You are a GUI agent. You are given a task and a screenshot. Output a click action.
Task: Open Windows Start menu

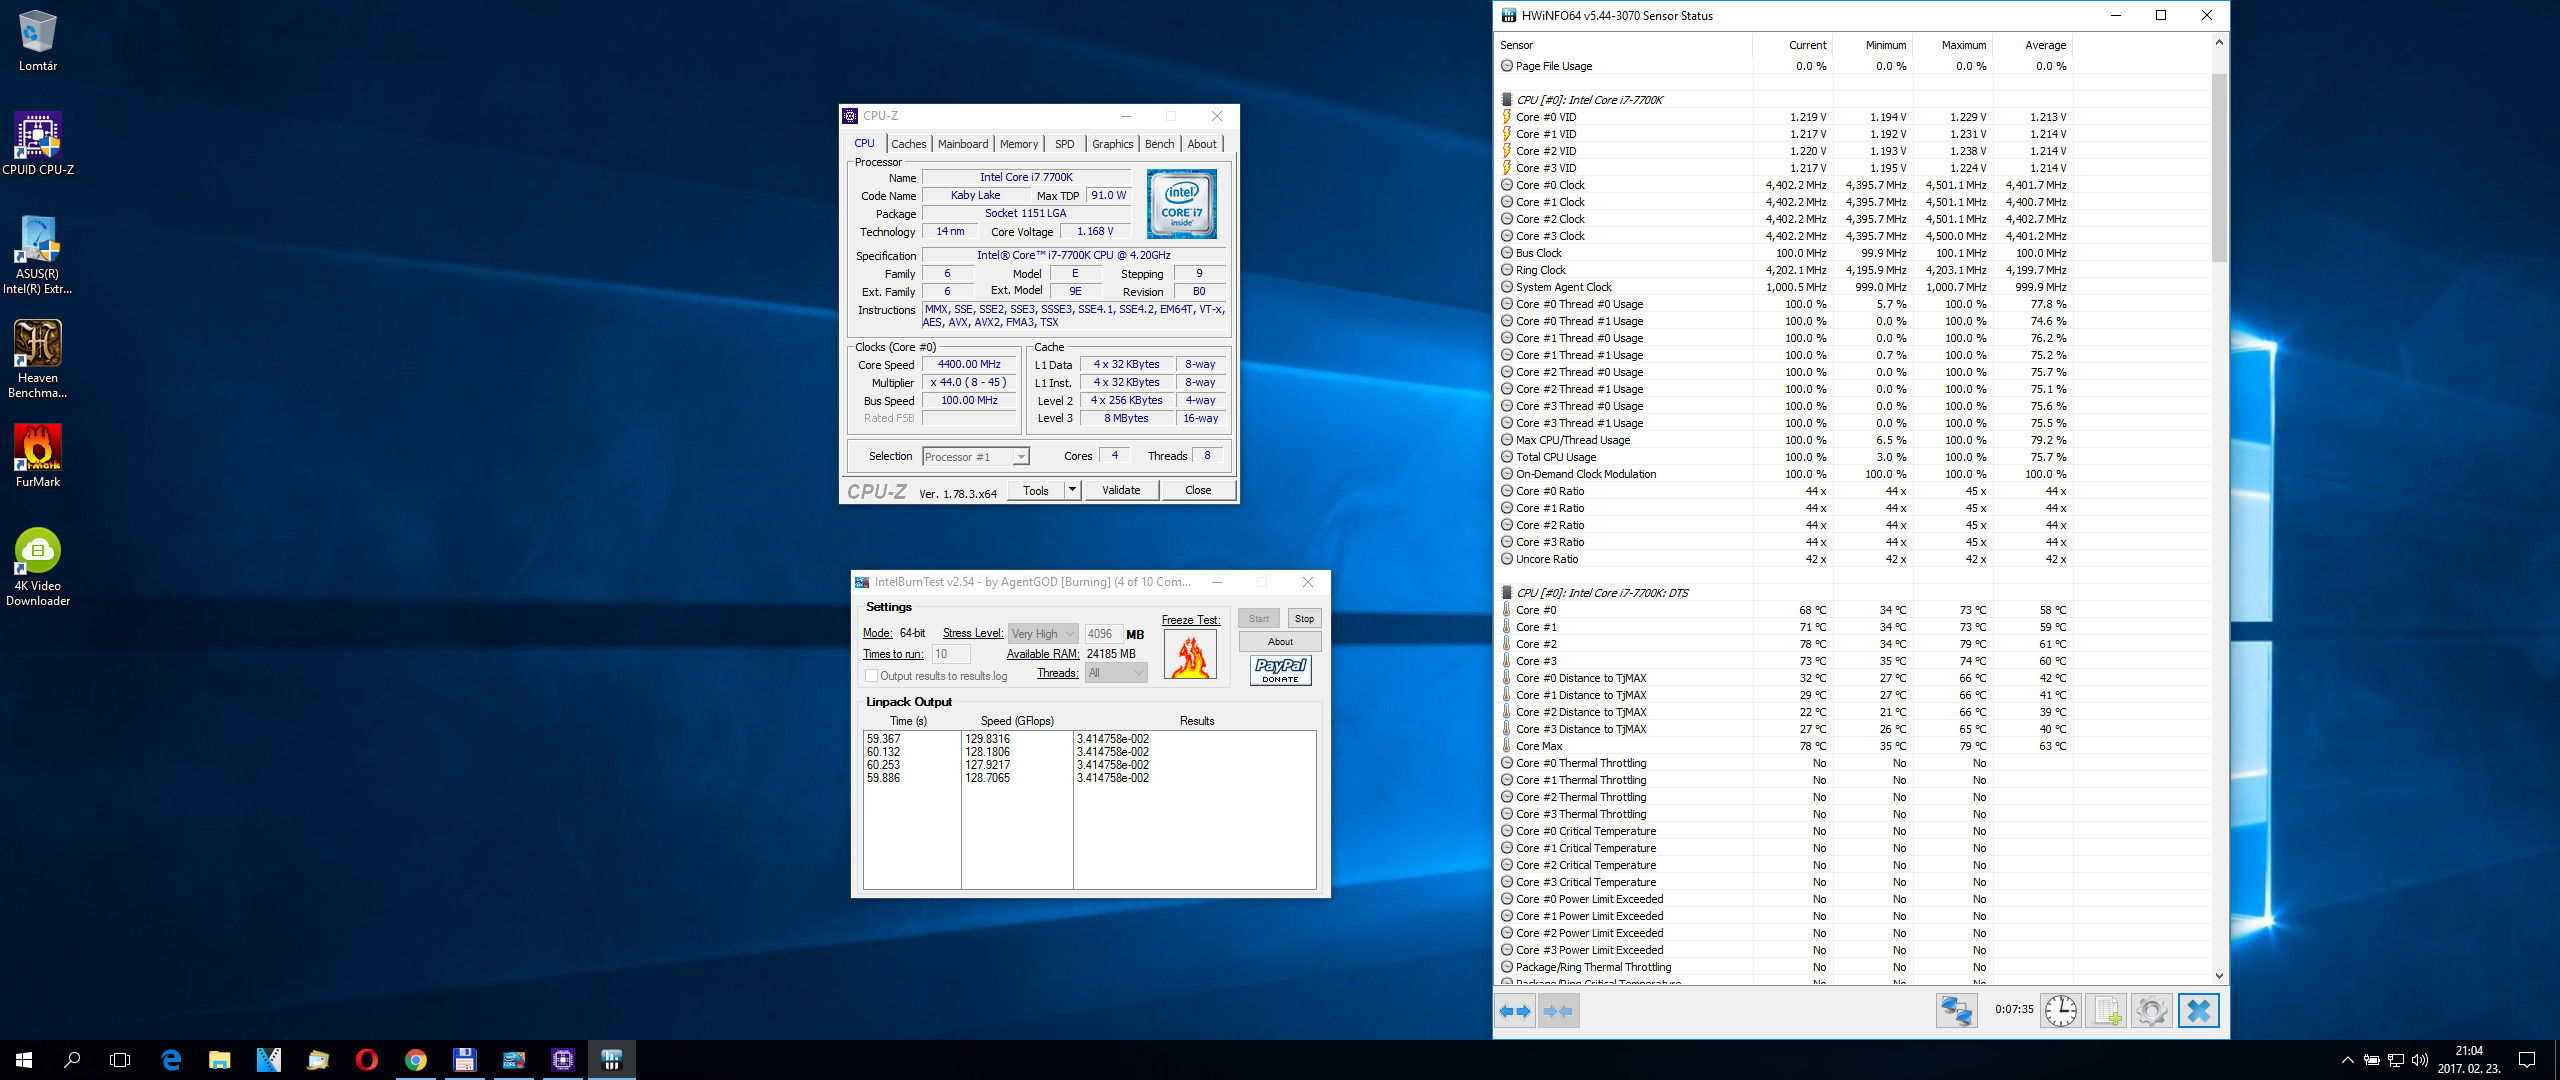[x=24, y=1060]
